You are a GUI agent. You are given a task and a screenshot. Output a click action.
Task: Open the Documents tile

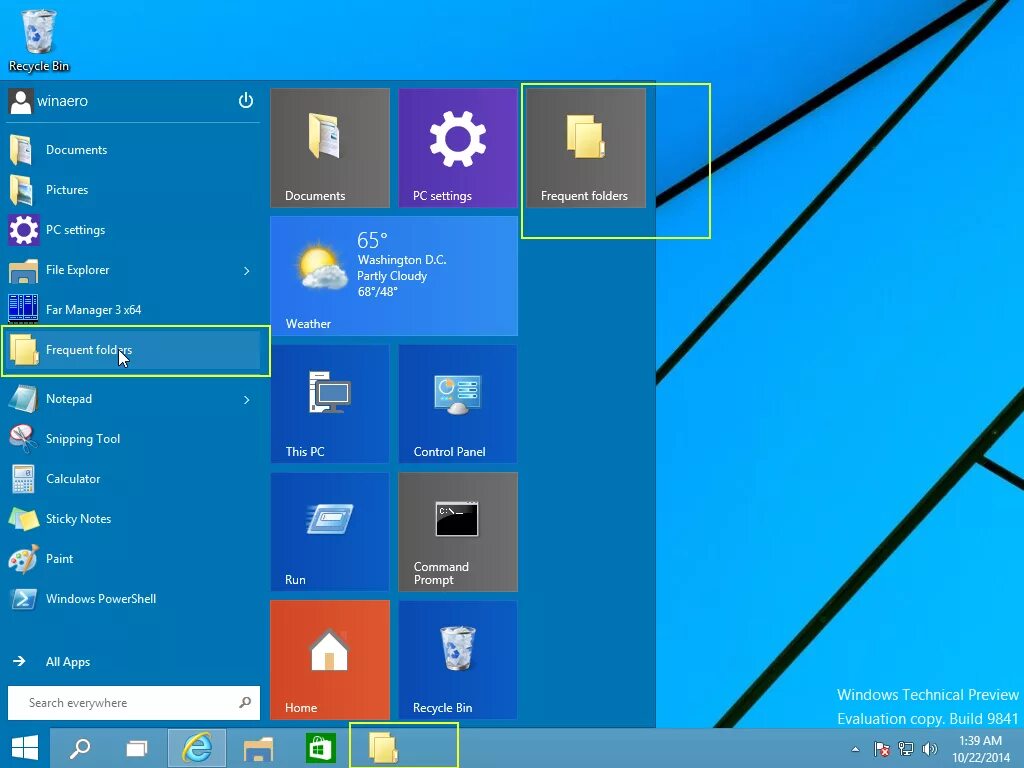pyautogui.click(x=330, y=148)
